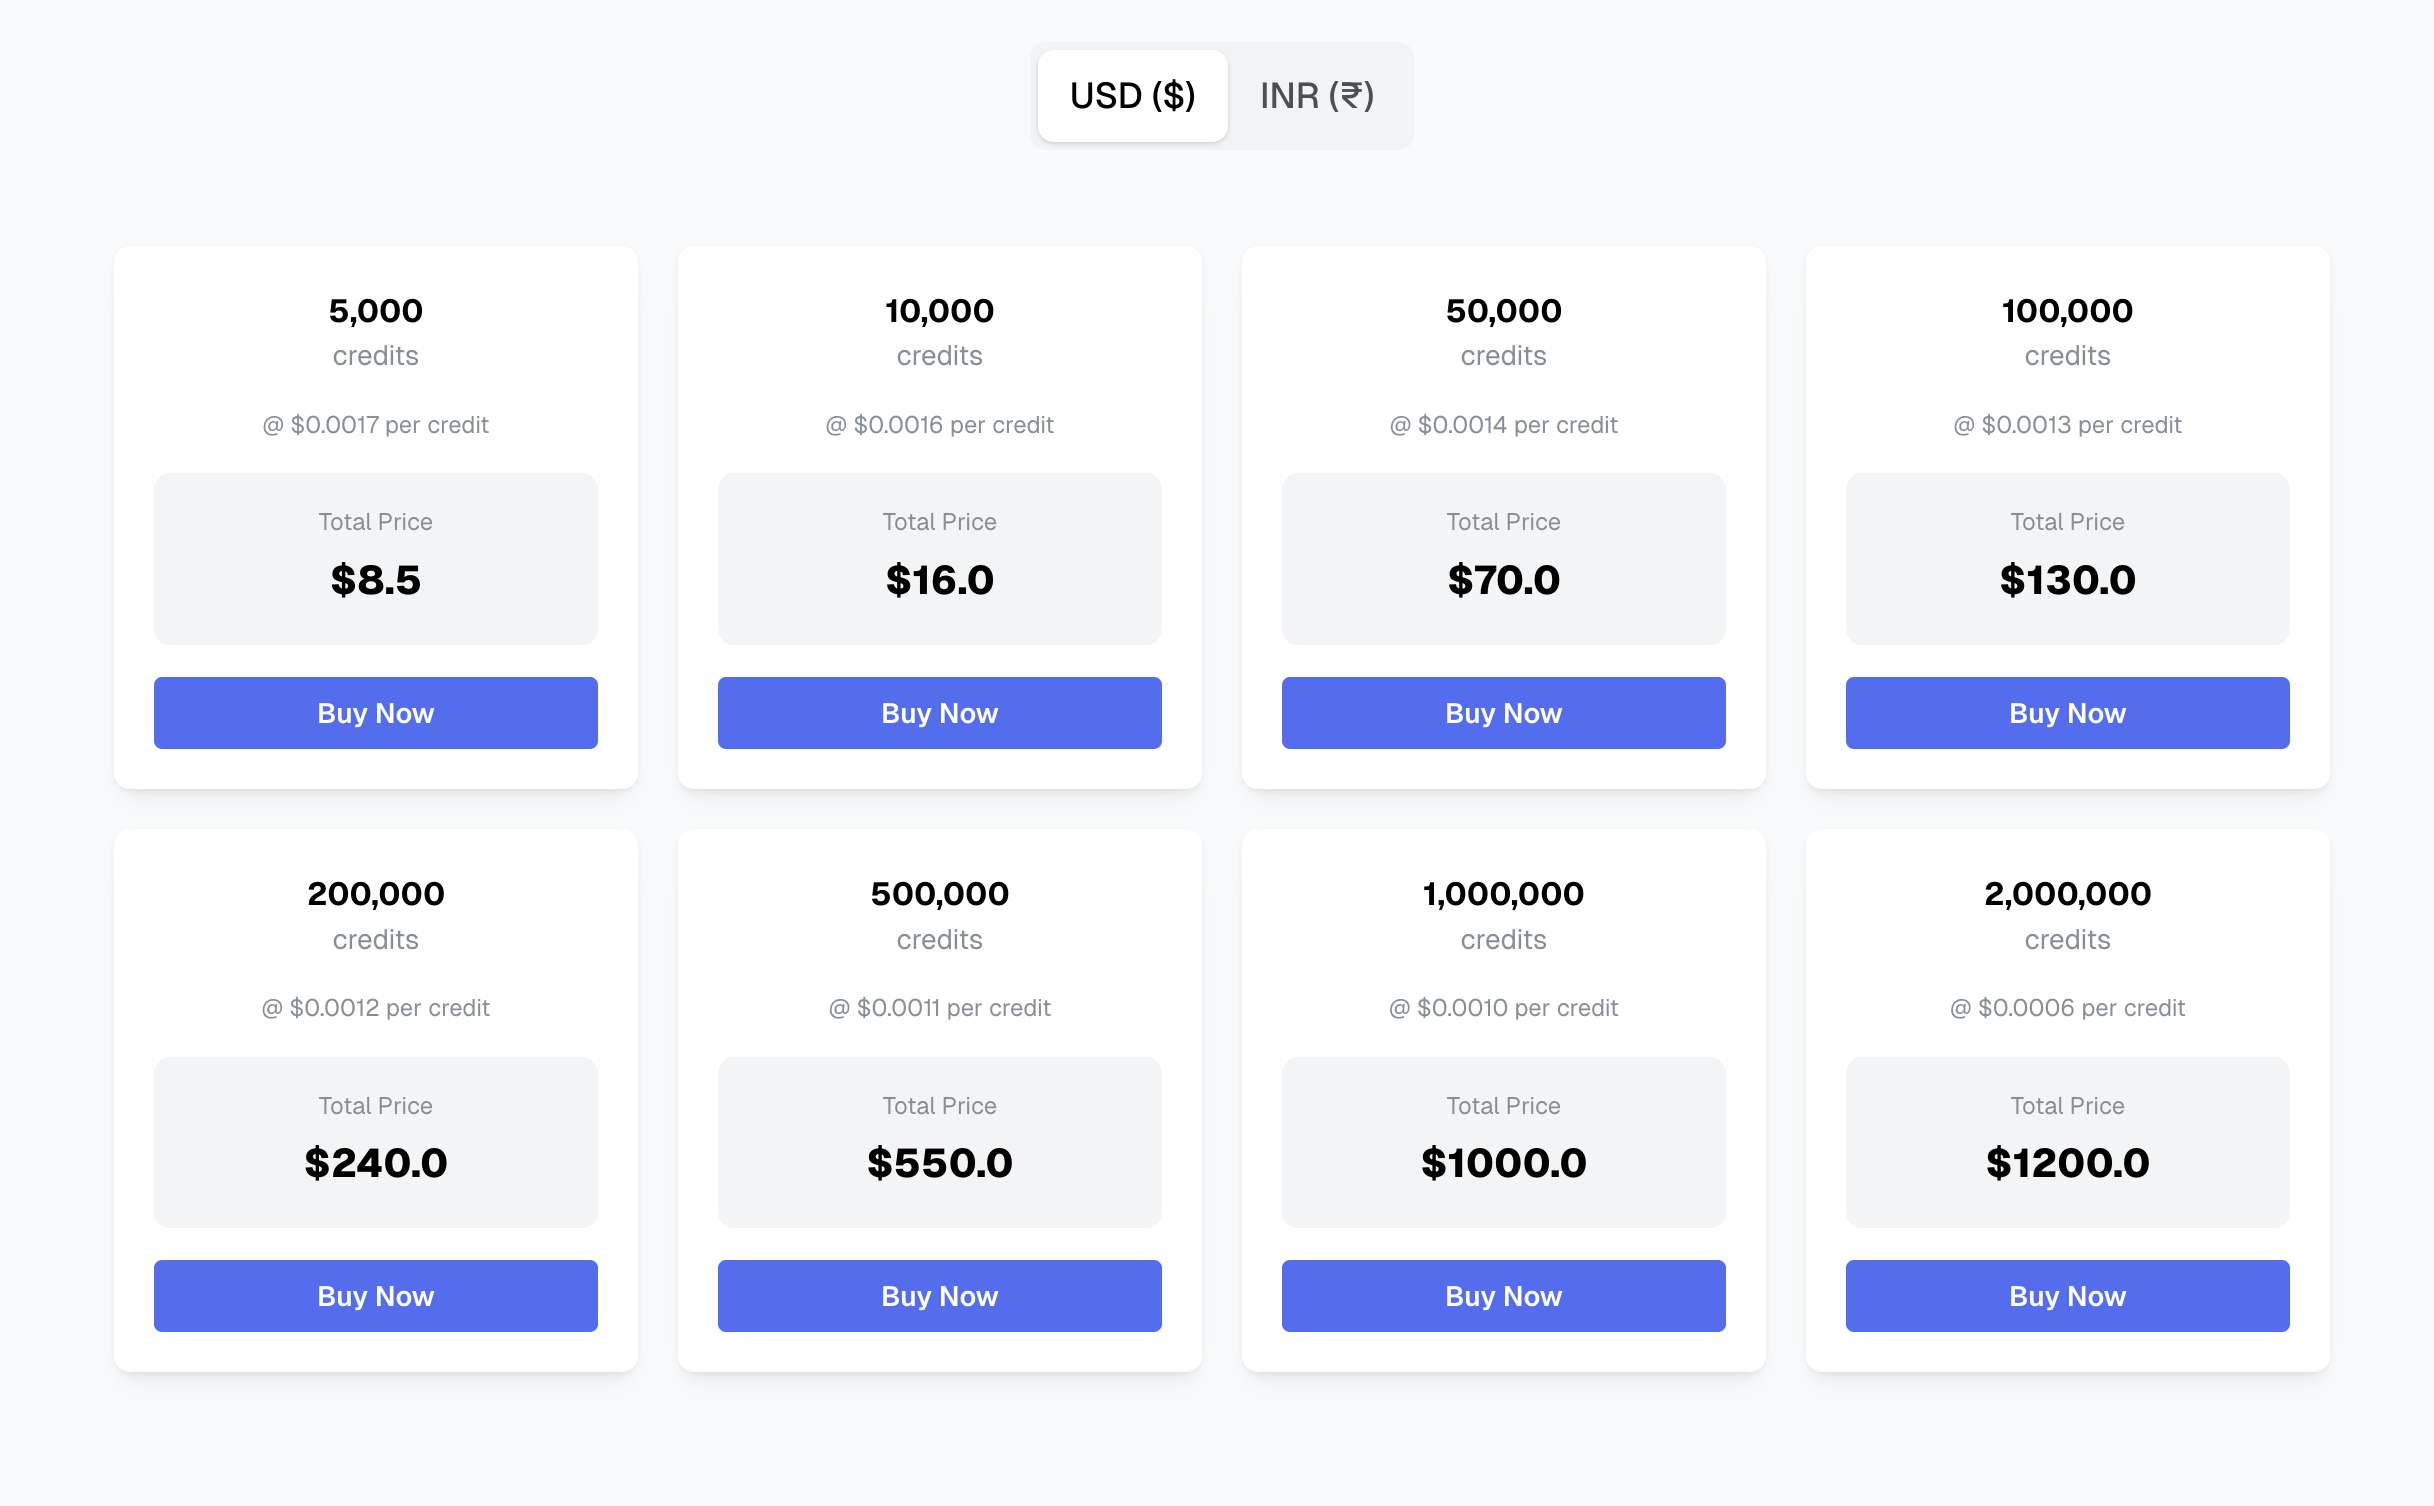Switch currency to INR (₹)
Viewport: 2434px width, 1506px height.
pos(1316,96)
